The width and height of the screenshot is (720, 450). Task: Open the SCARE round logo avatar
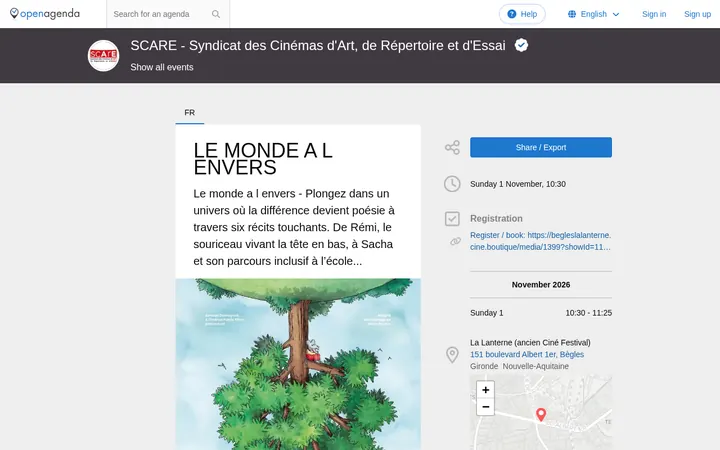103,56
